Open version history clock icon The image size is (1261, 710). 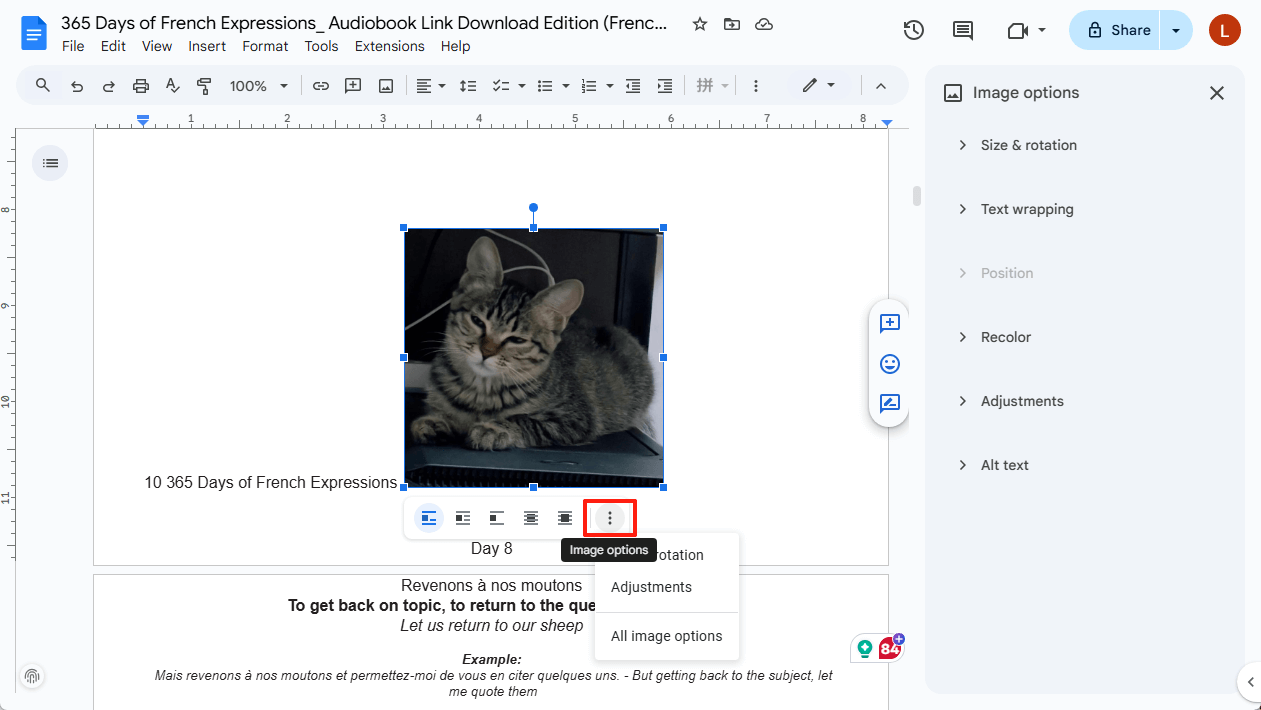913,30
